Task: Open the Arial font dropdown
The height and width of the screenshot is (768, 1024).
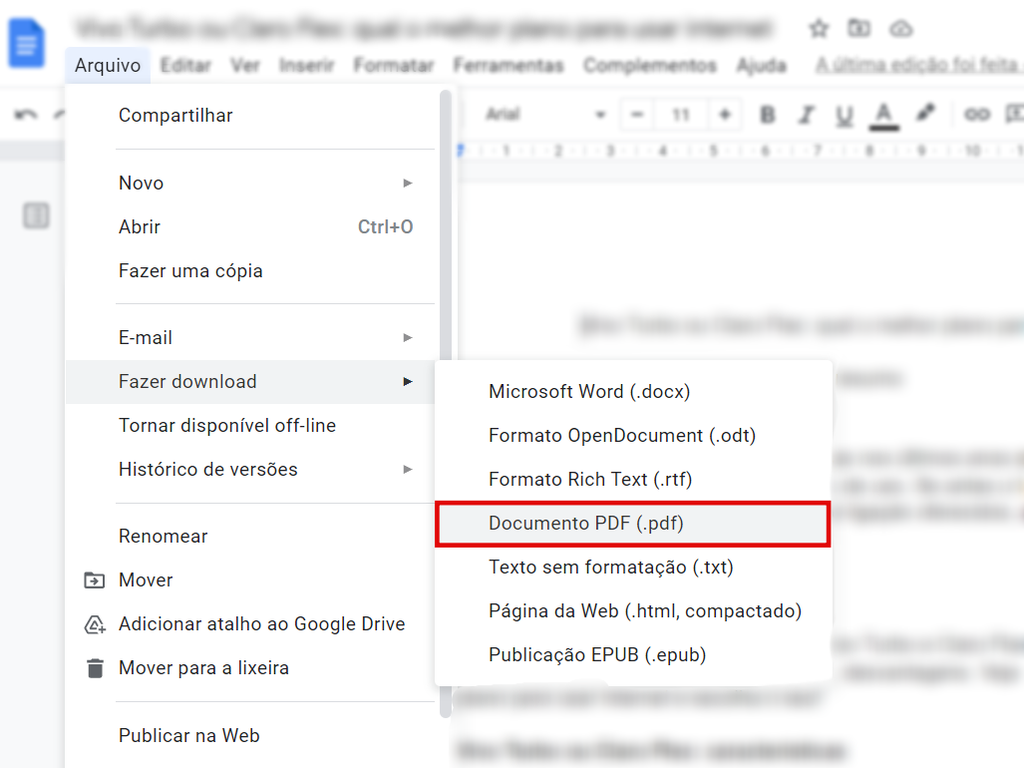Action: click(545, 115)
